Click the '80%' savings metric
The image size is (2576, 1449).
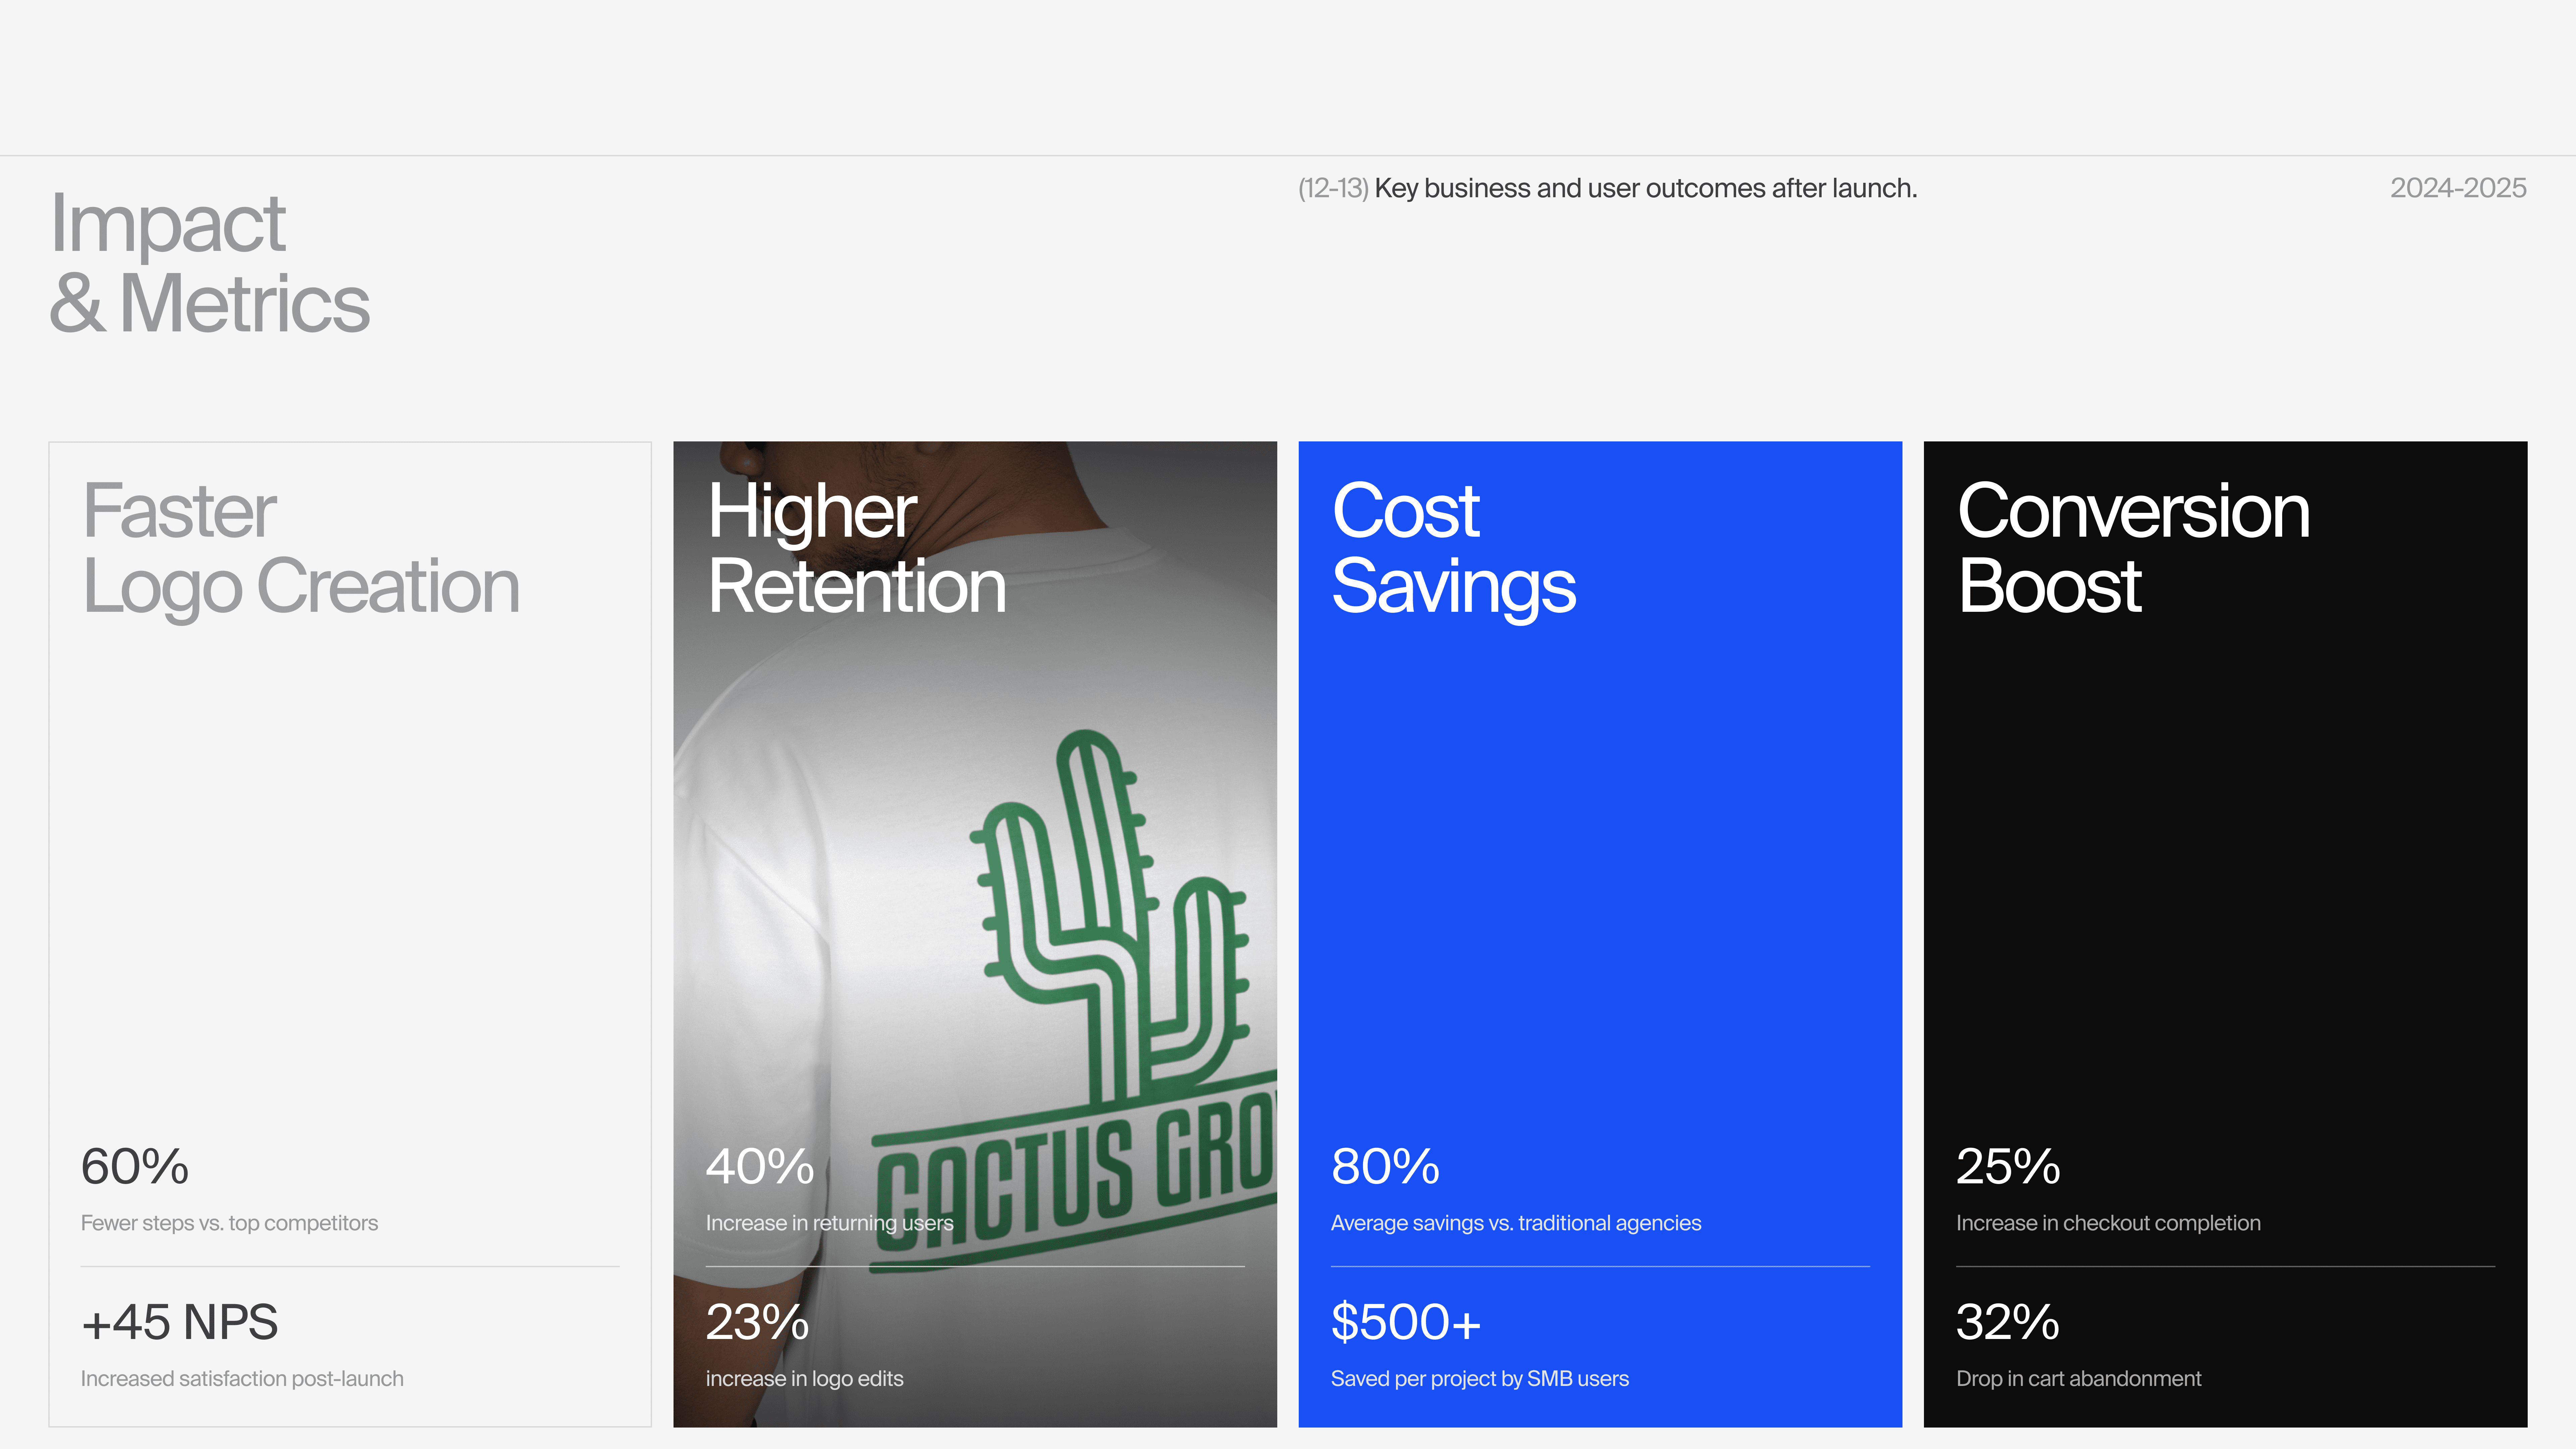coord(1385,1167)
